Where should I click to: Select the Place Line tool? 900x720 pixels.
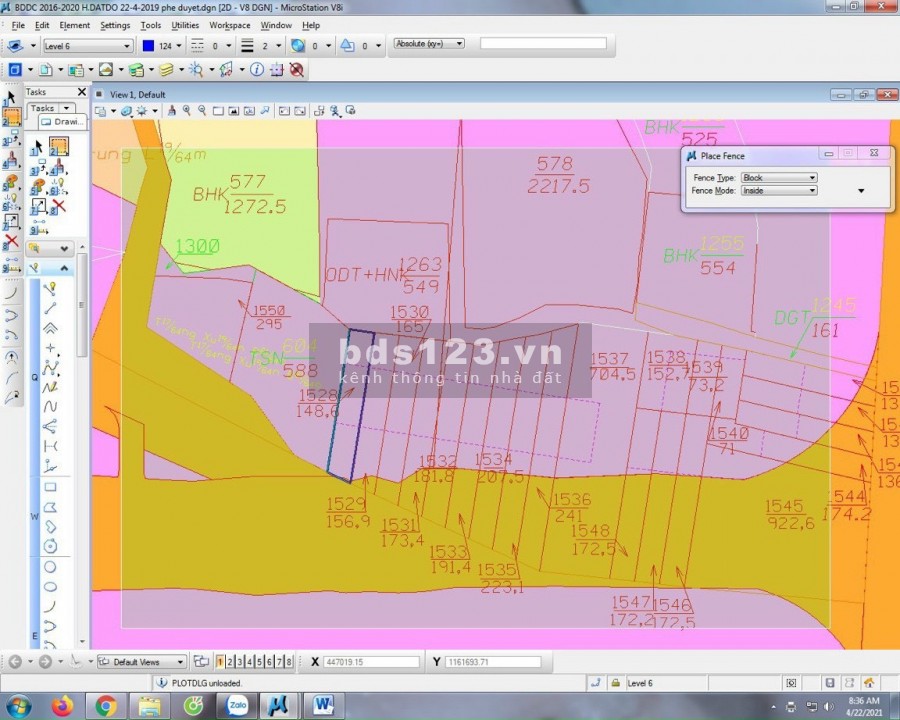(51, 308)
